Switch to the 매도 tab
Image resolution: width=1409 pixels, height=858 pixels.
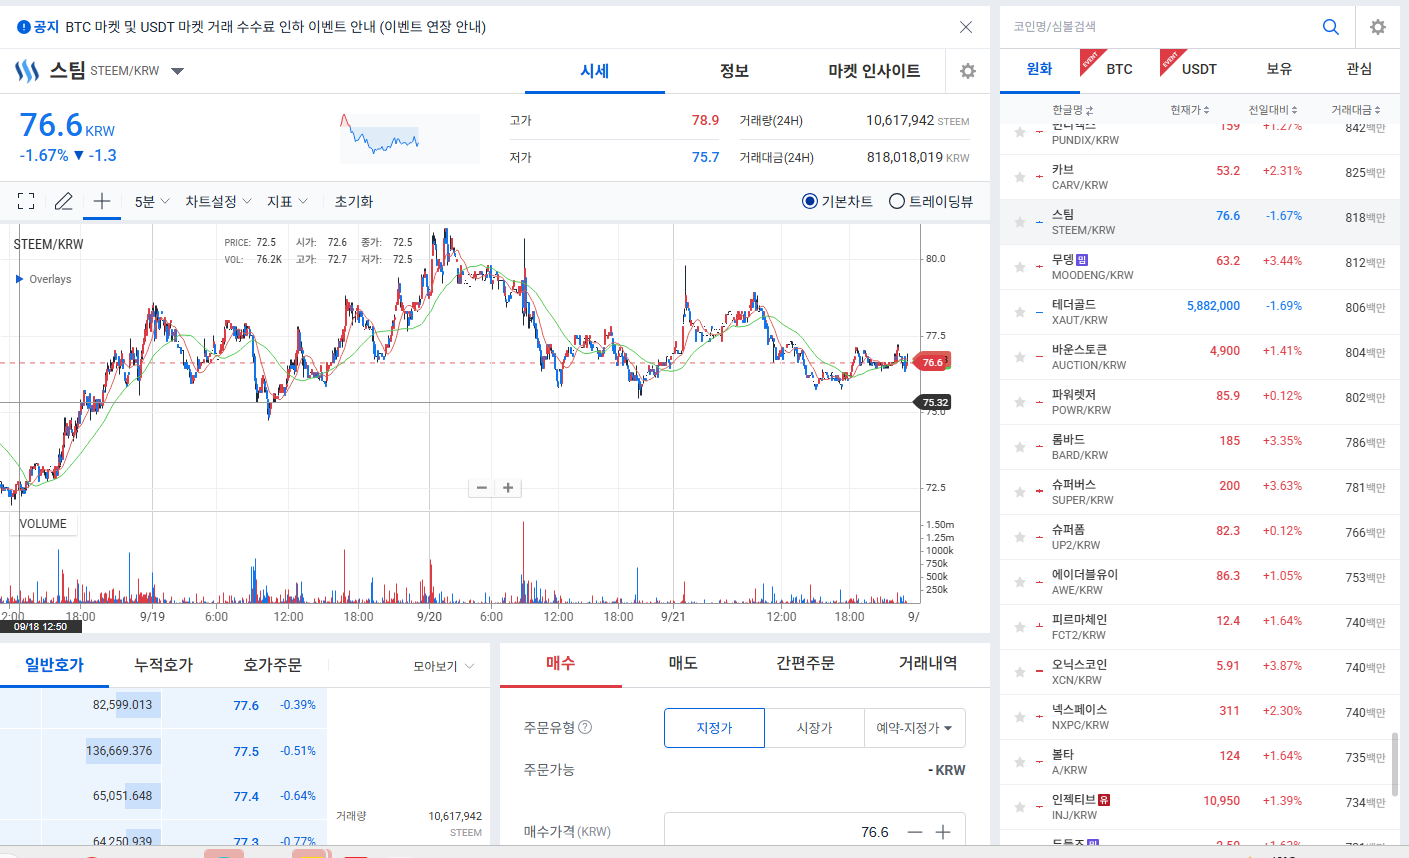pos(683,663)
